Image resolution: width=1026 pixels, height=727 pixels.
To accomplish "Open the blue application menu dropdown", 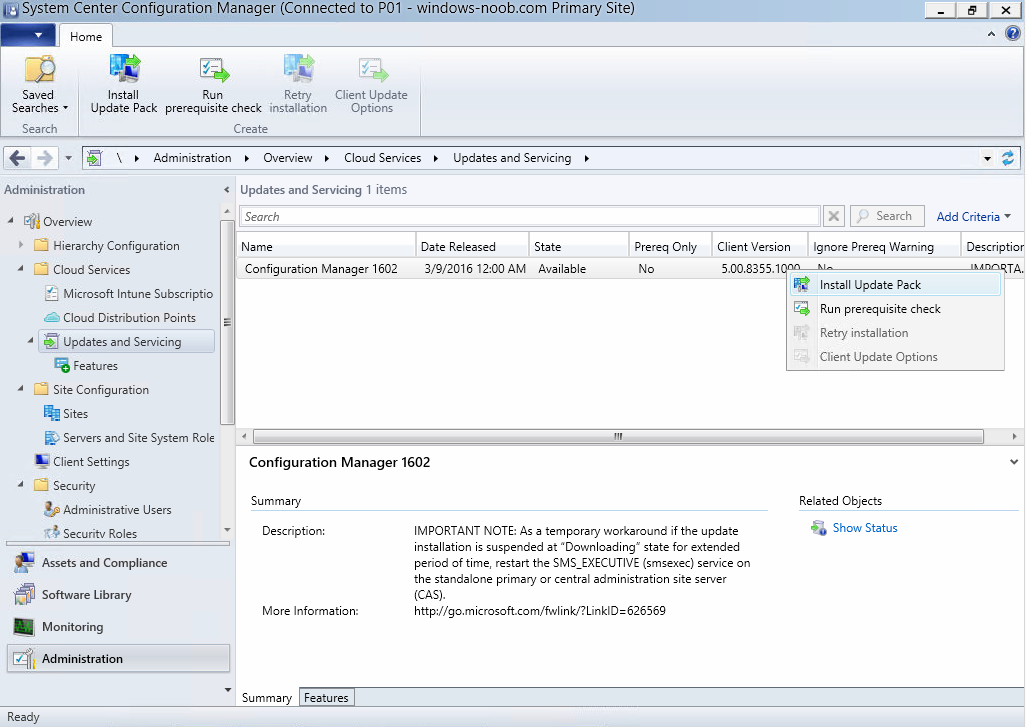I will pos(28,35).
